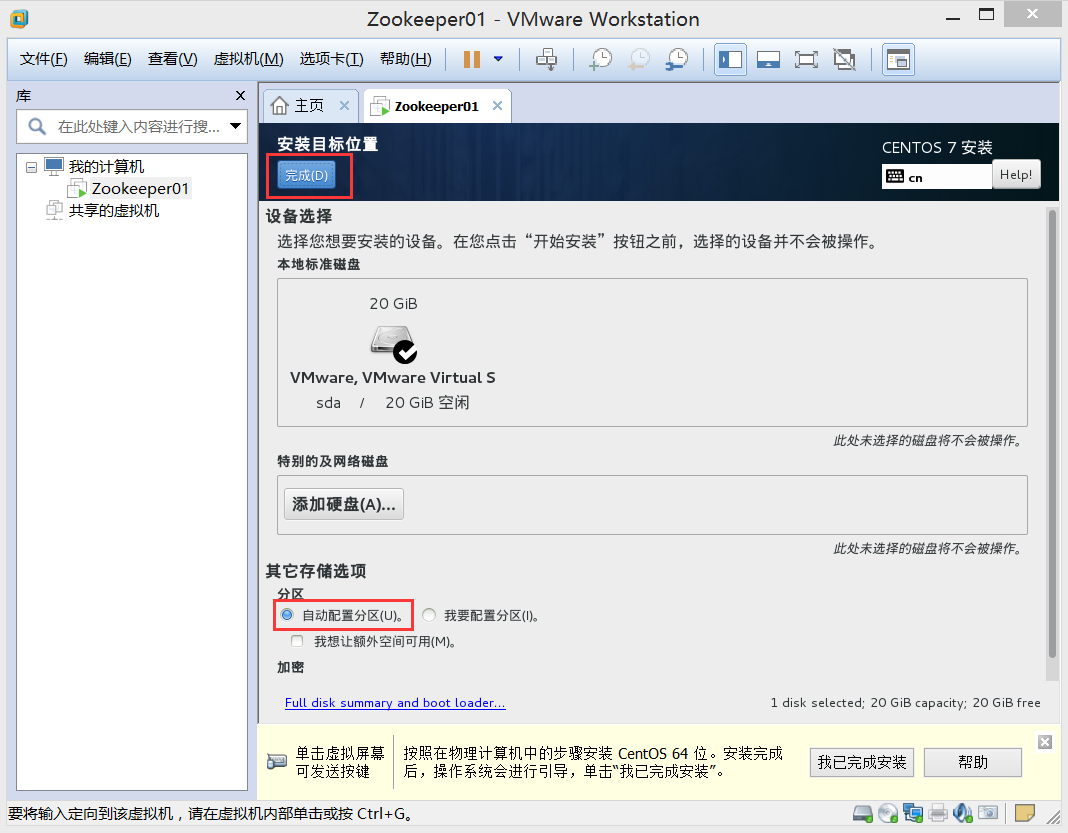Screen dimensions: 1068x833
Task: Close the 库 library panel
Action: (240, 95)
